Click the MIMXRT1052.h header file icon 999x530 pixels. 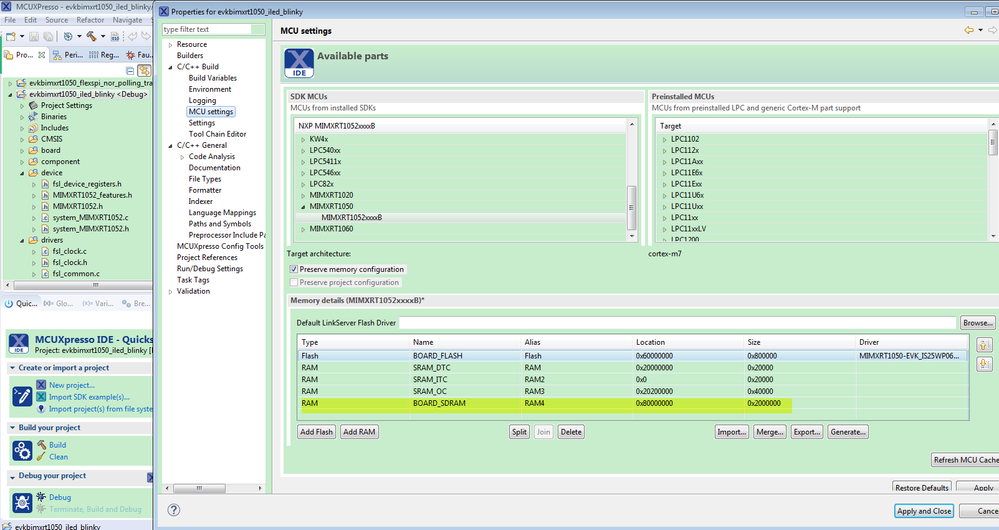pyautogui.click(x=45, y=206)
